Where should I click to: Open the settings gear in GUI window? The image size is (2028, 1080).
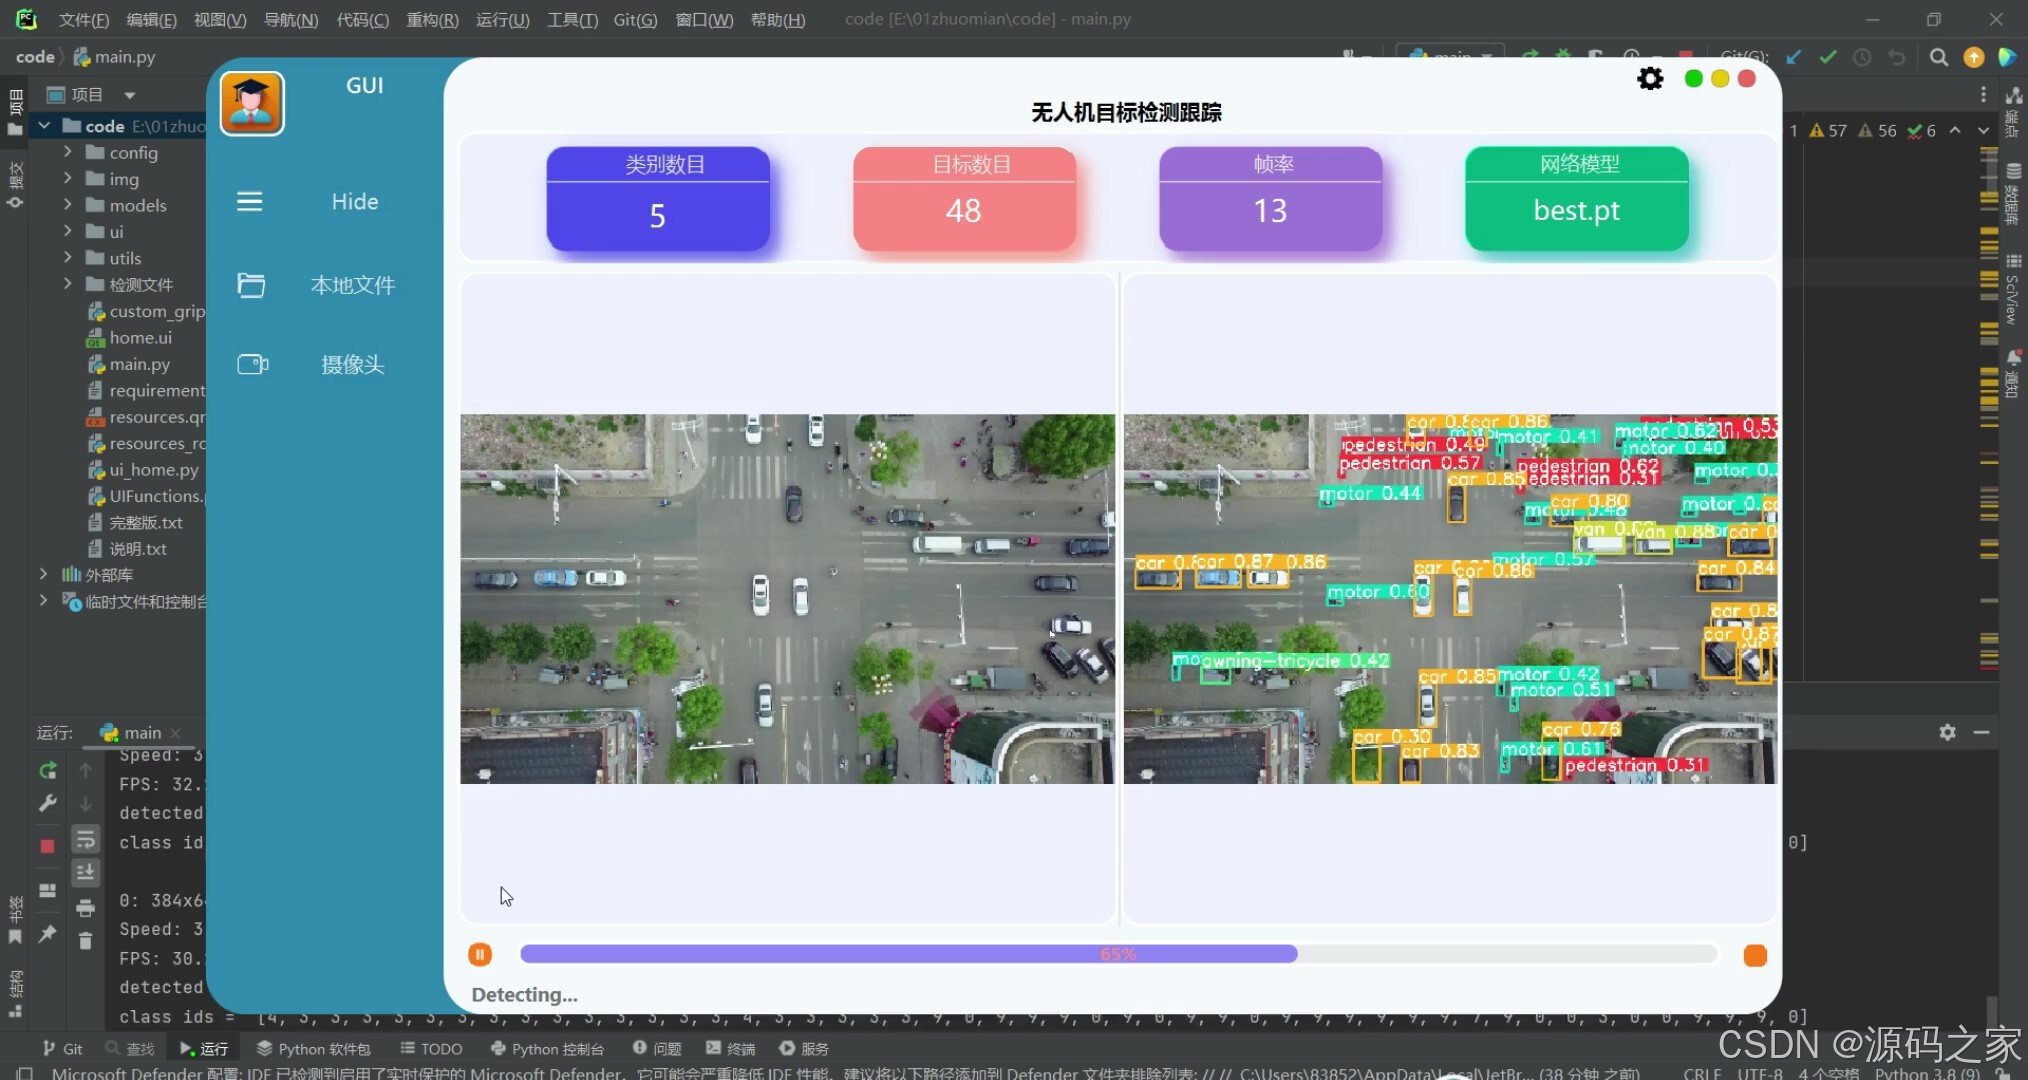(x=1650, y=79)
